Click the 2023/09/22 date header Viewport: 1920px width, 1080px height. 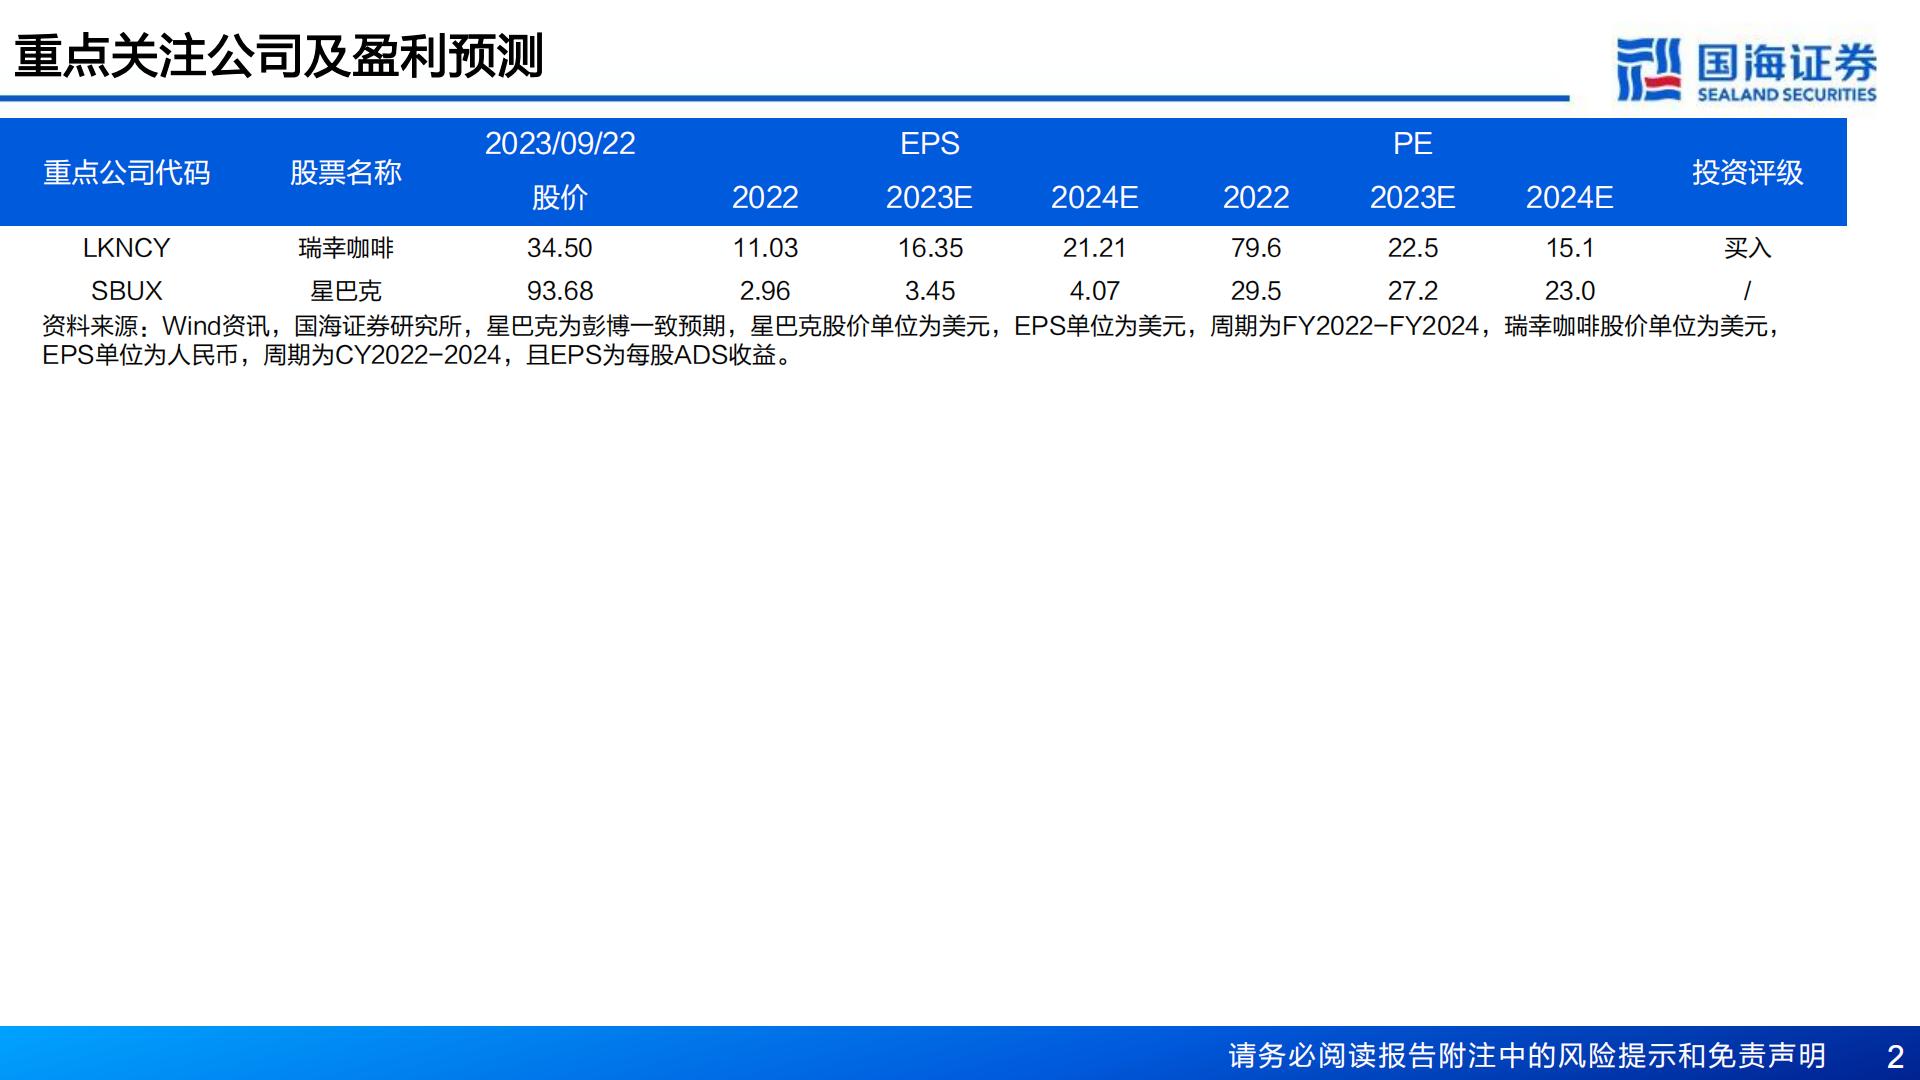click(x=560, y=144)
